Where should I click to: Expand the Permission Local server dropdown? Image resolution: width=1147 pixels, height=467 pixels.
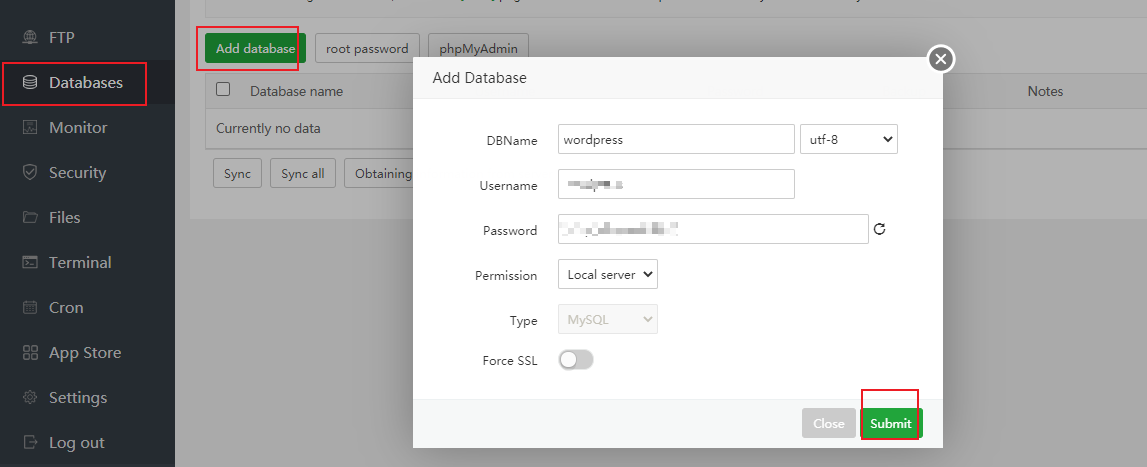pyautogui.click(x=607, y=274)
